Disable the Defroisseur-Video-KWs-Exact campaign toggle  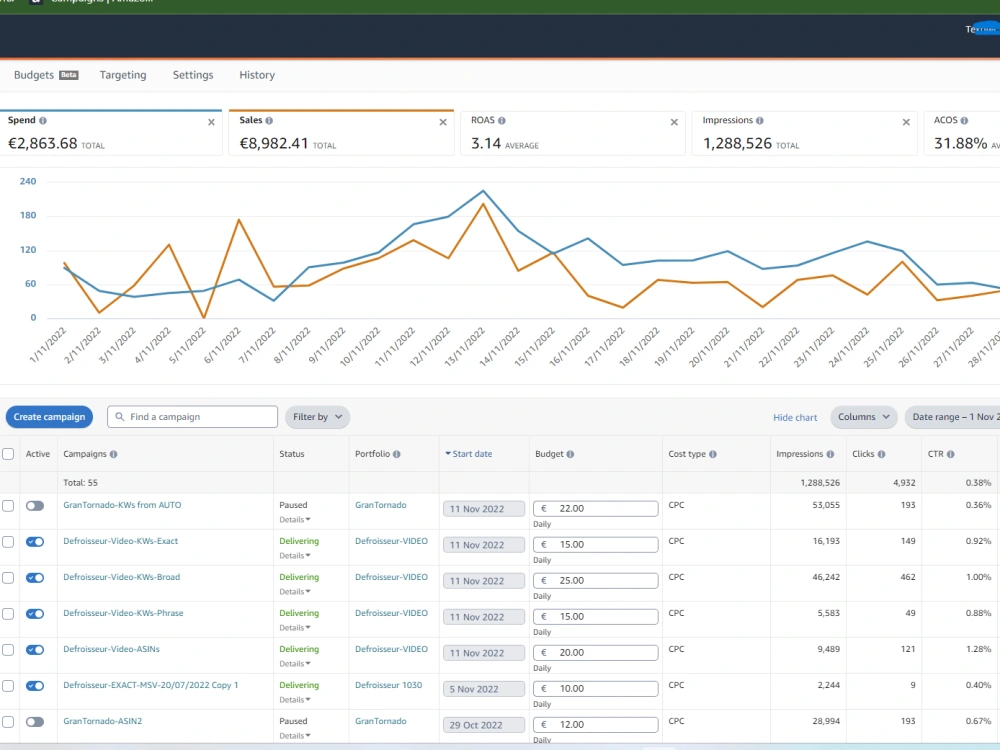[x=35, y=541]
